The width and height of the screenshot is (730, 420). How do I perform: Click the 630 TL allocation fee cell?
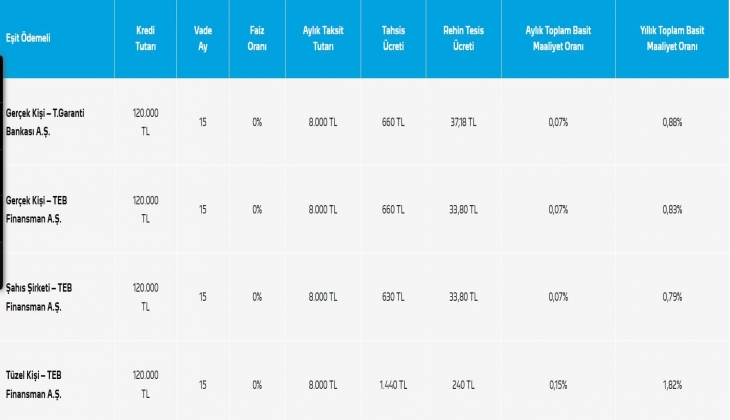pos(393,297)
